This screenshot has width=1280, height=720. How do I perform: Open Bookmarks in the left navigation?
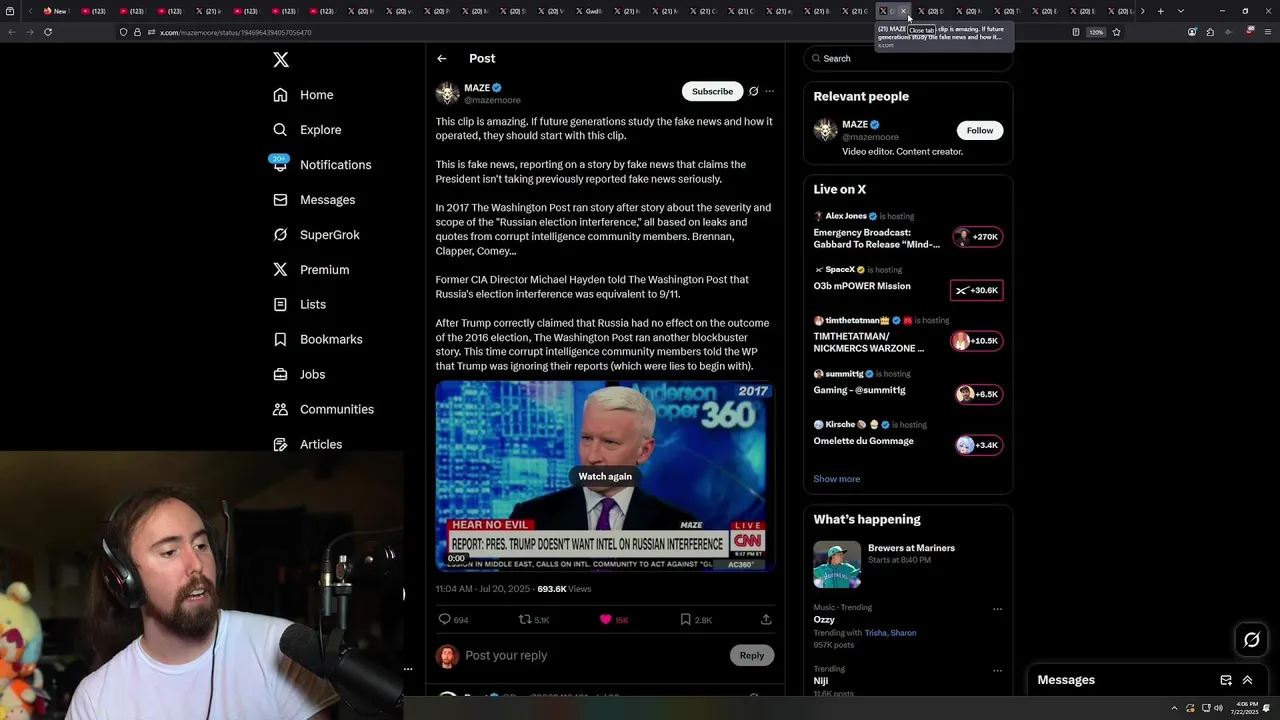317,339
